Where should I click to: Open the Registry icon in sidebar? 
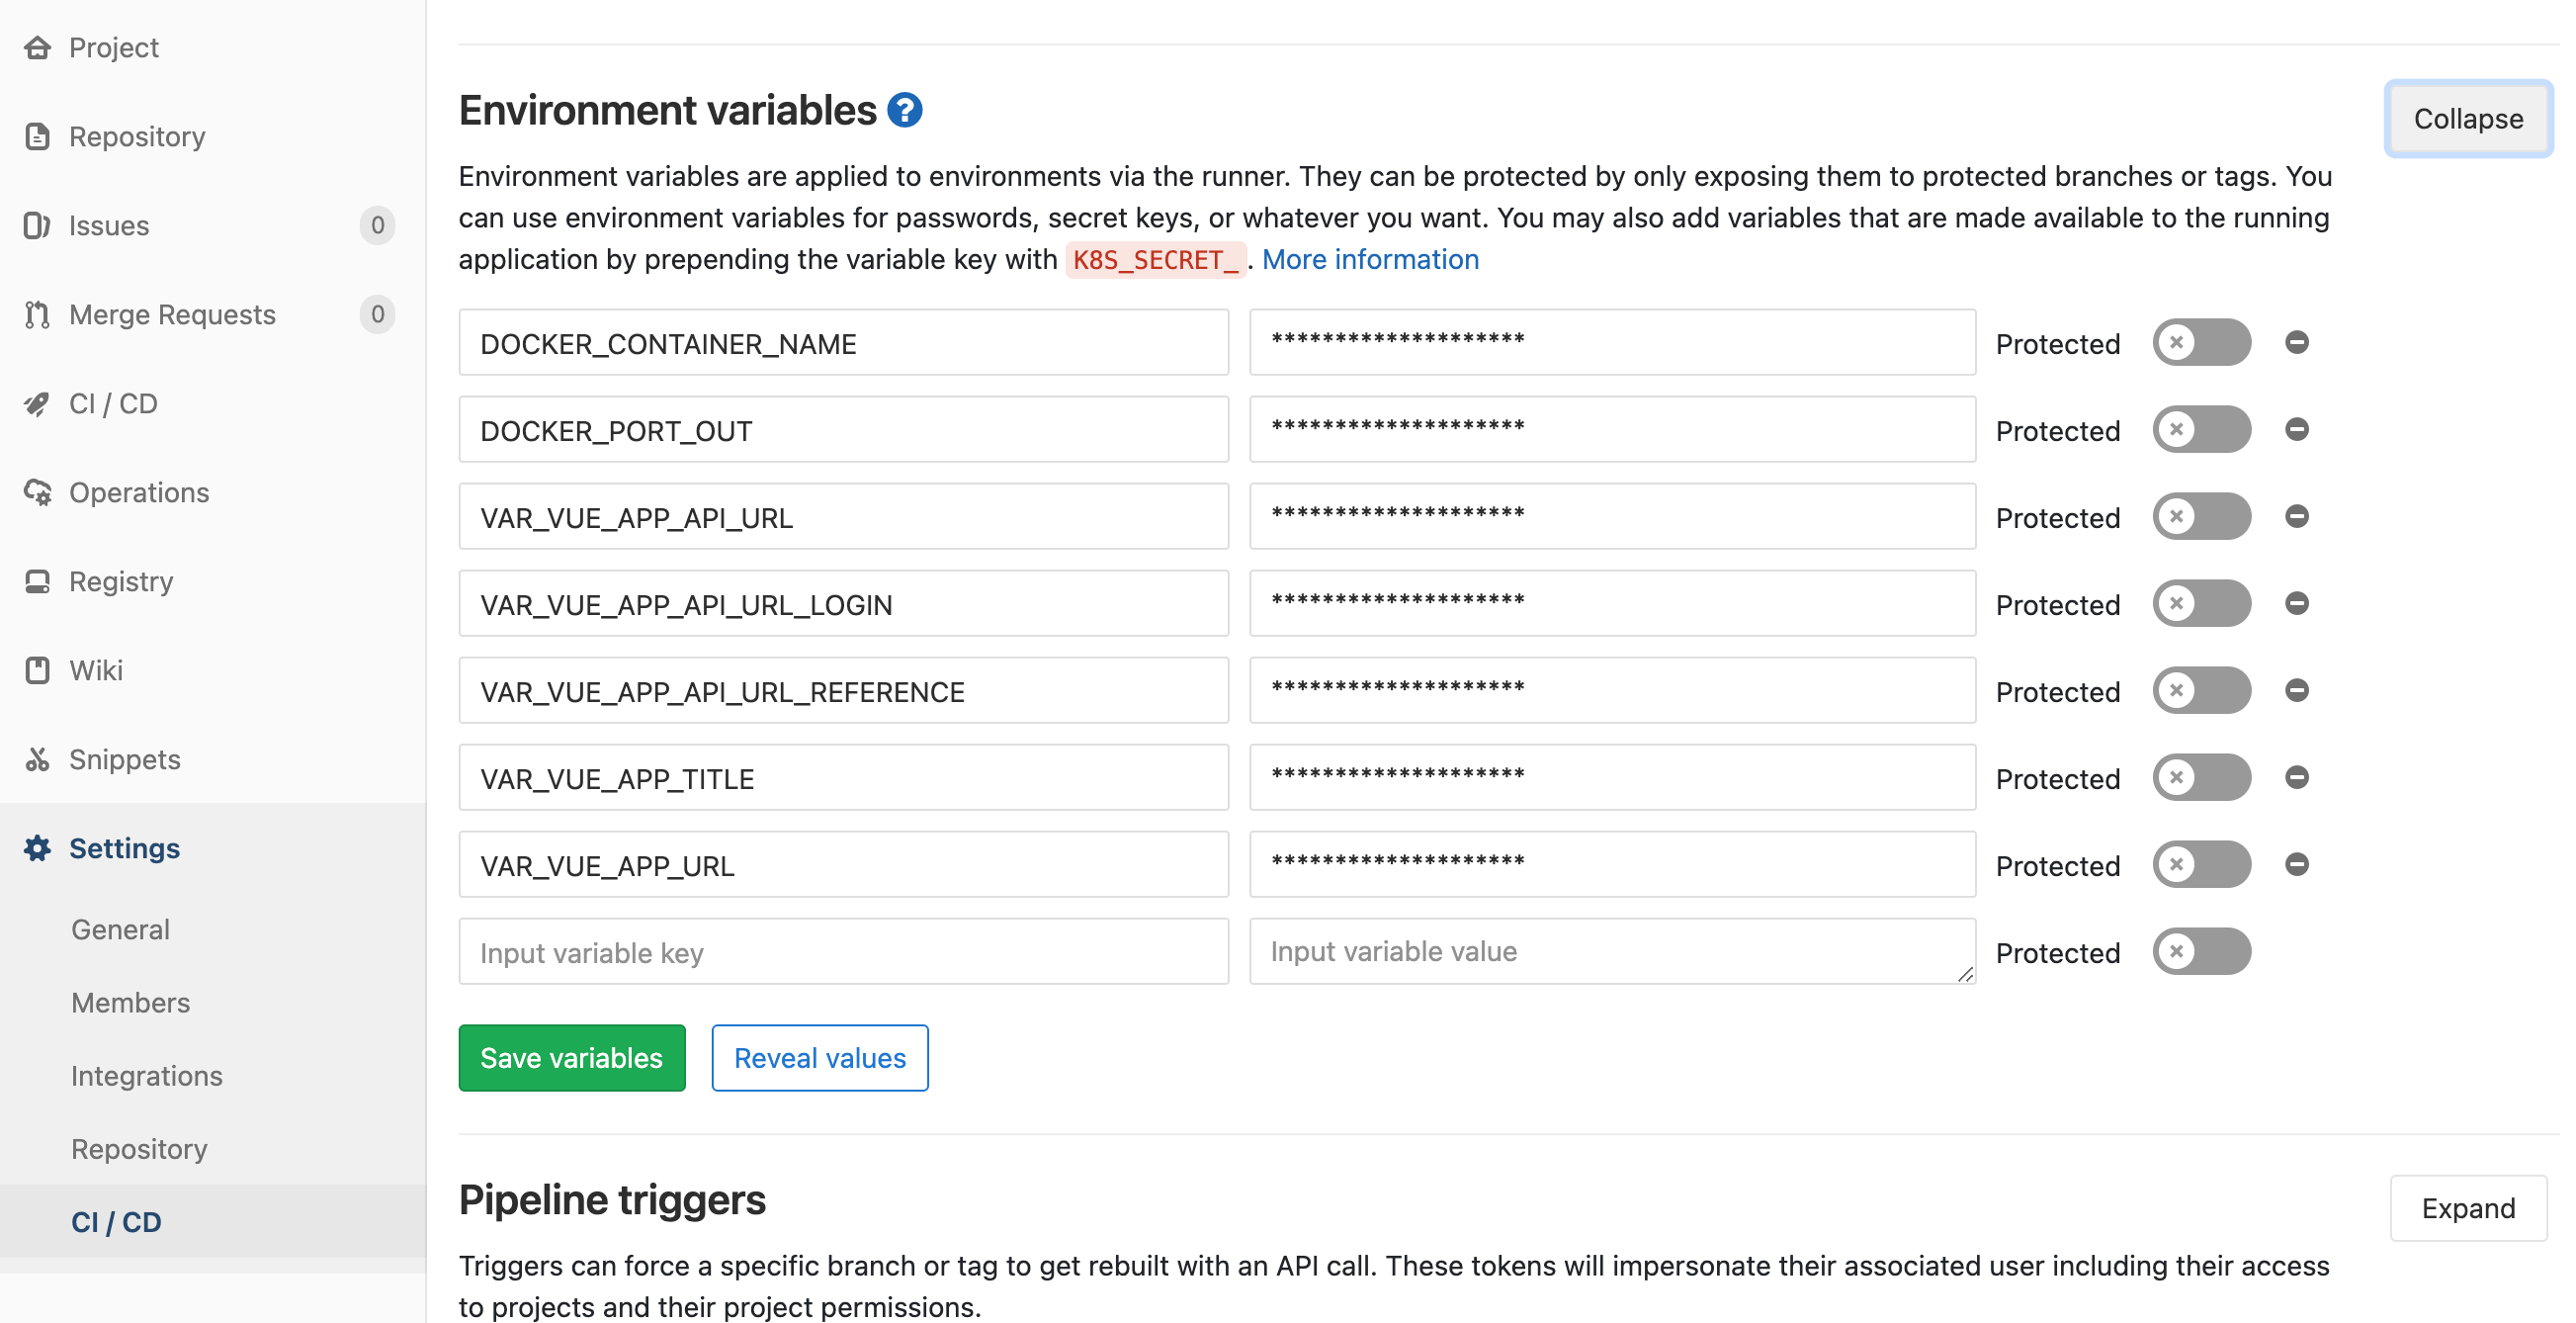point(37,581)
